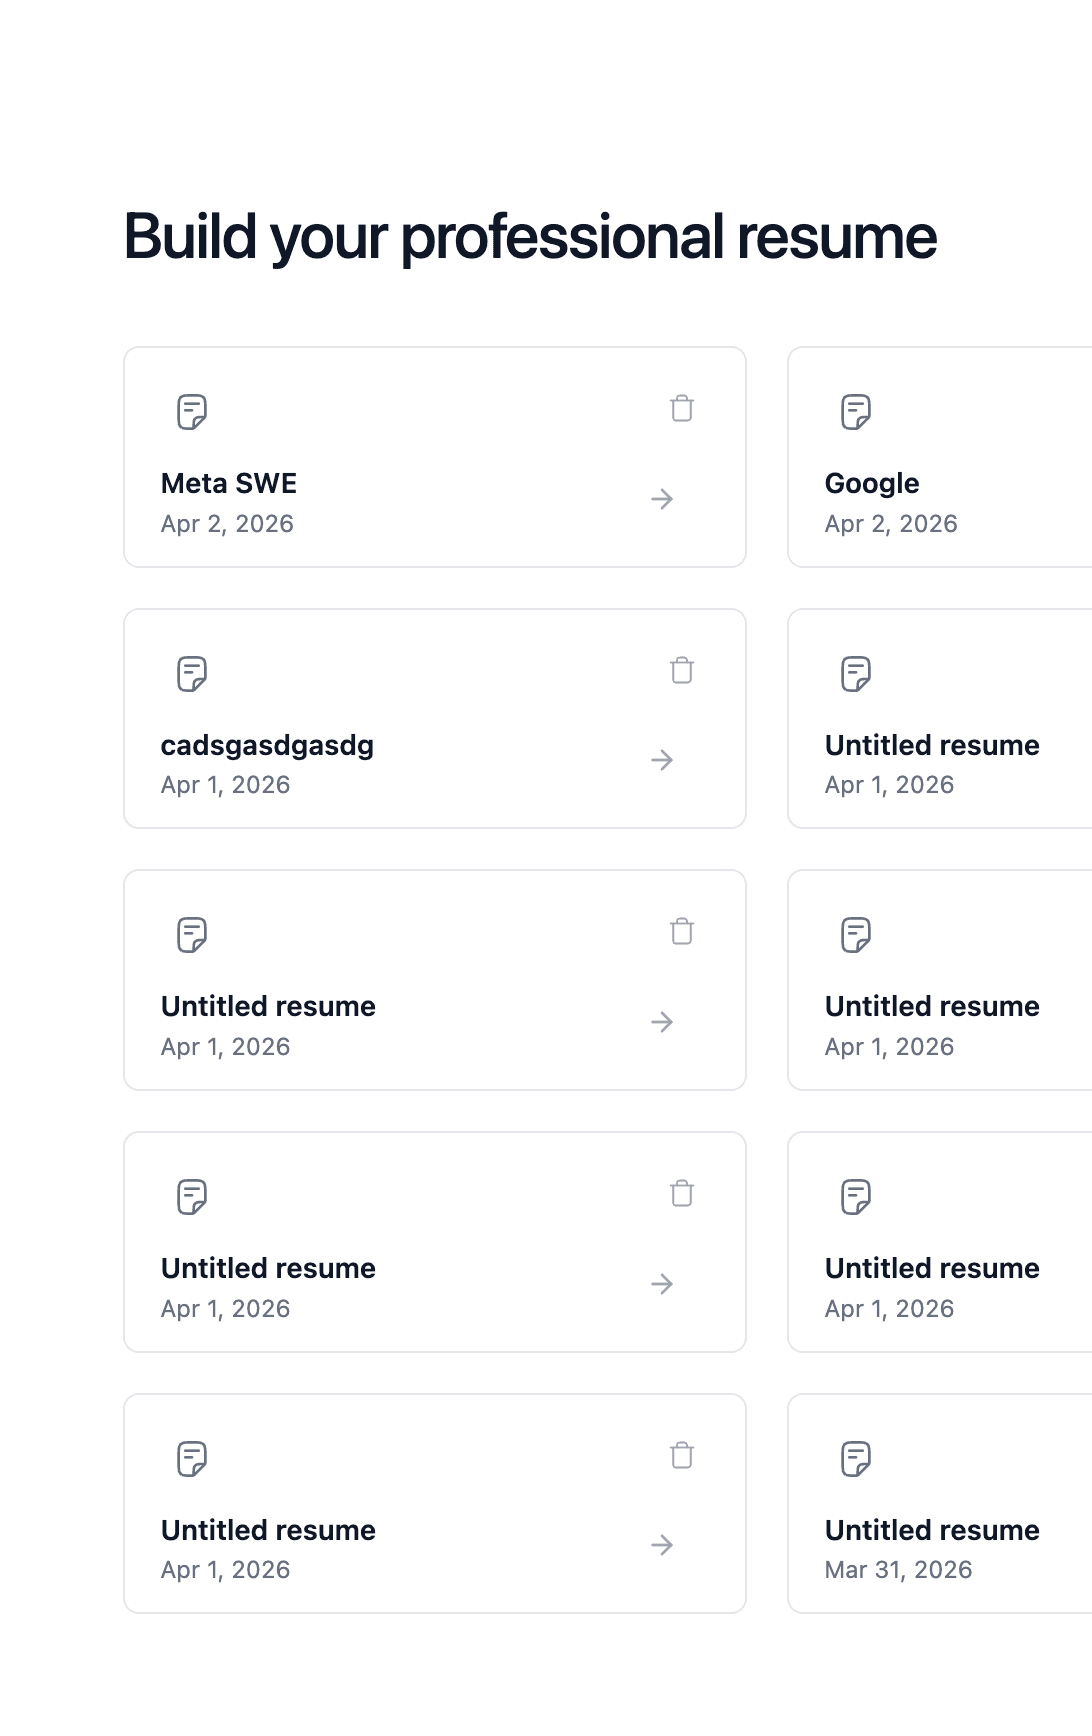Click the document icon on Google card

(856, 411)
